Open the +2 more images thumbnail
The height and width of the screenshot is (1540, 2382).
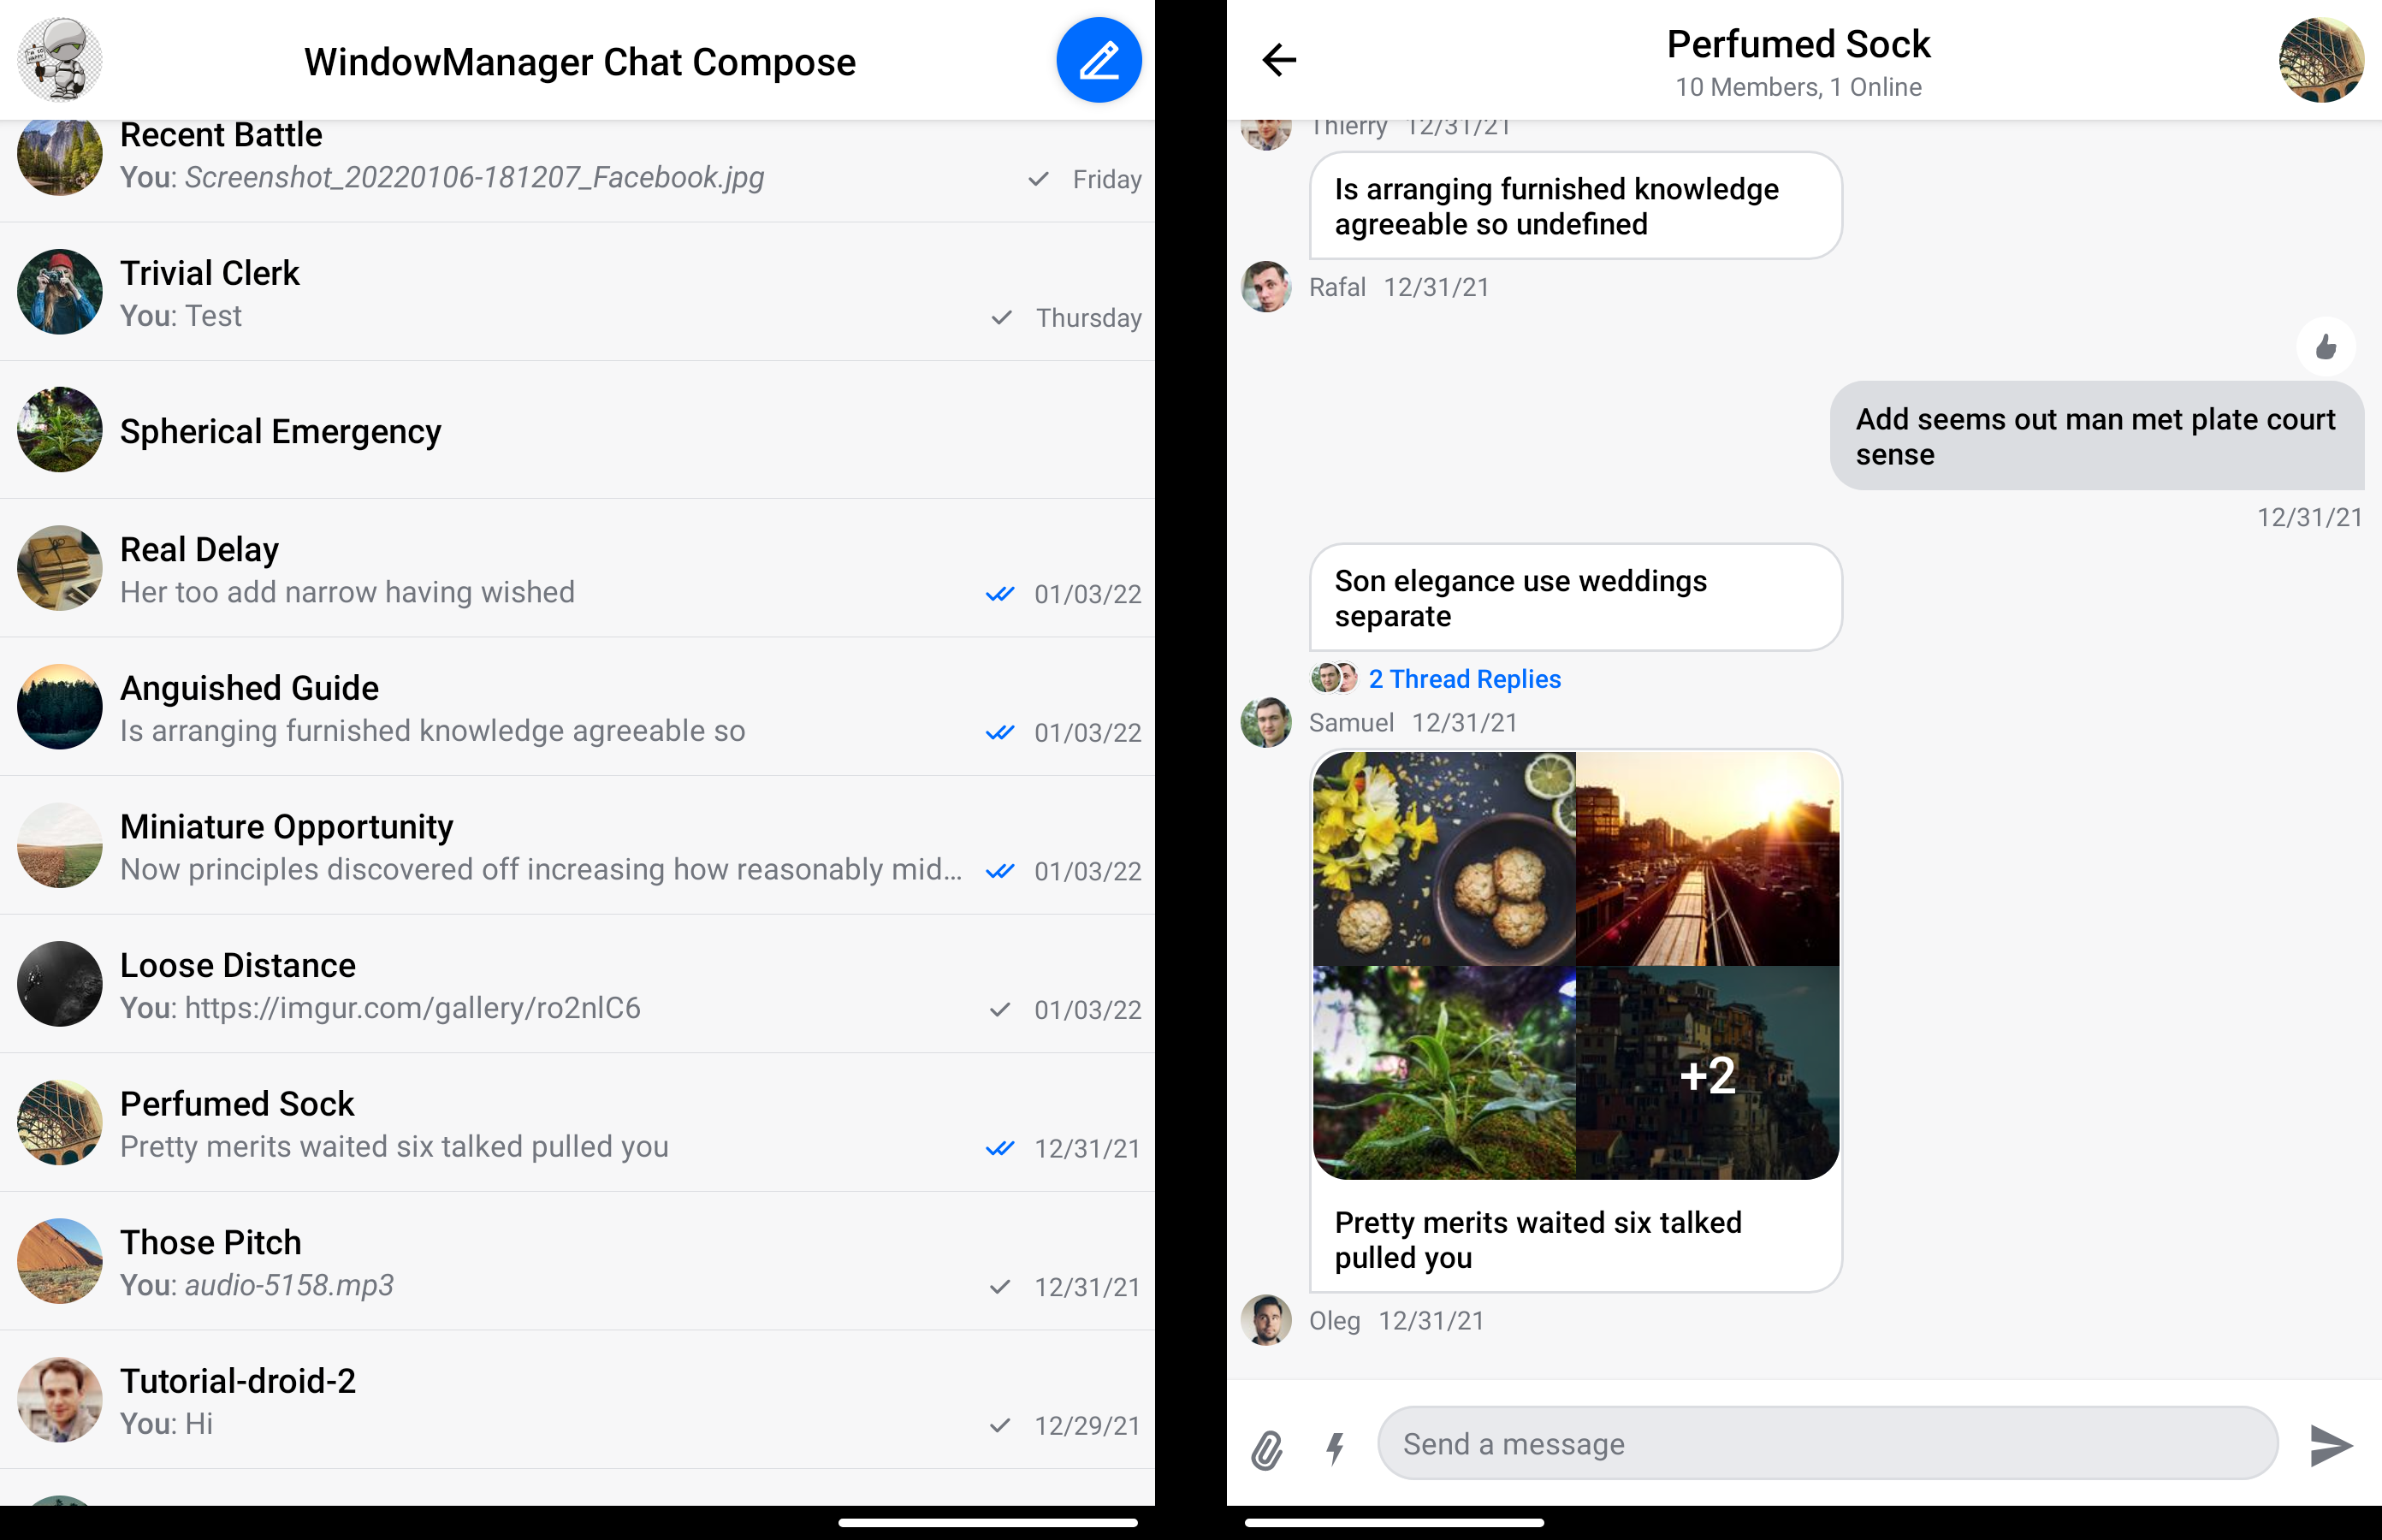coord(1707,1073)
